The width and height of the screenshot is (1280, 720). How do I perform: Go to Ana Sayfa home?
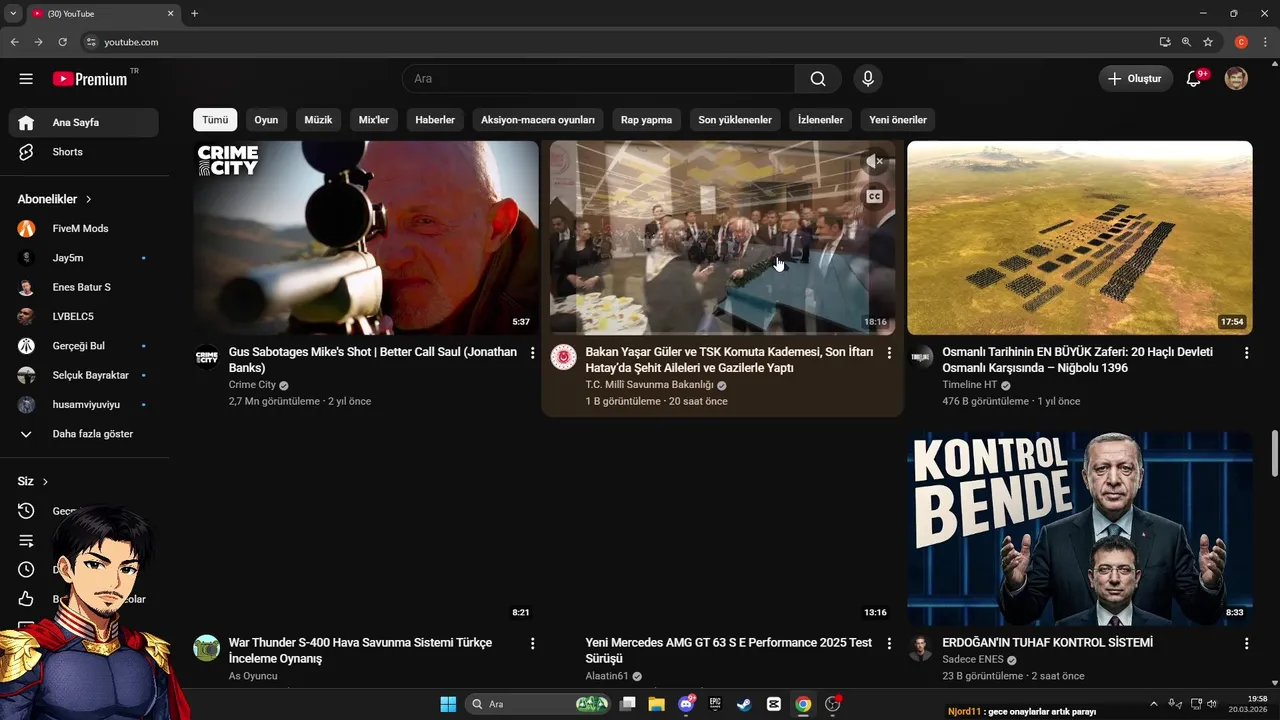(84, 122)
